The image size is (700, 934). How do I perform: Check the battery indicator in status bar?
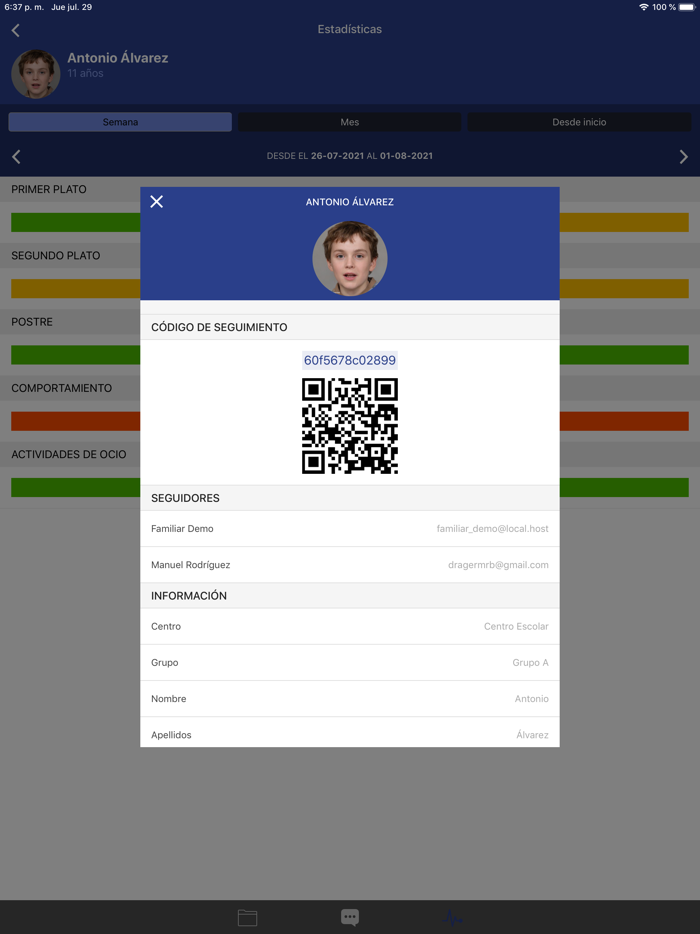point(686,7)
